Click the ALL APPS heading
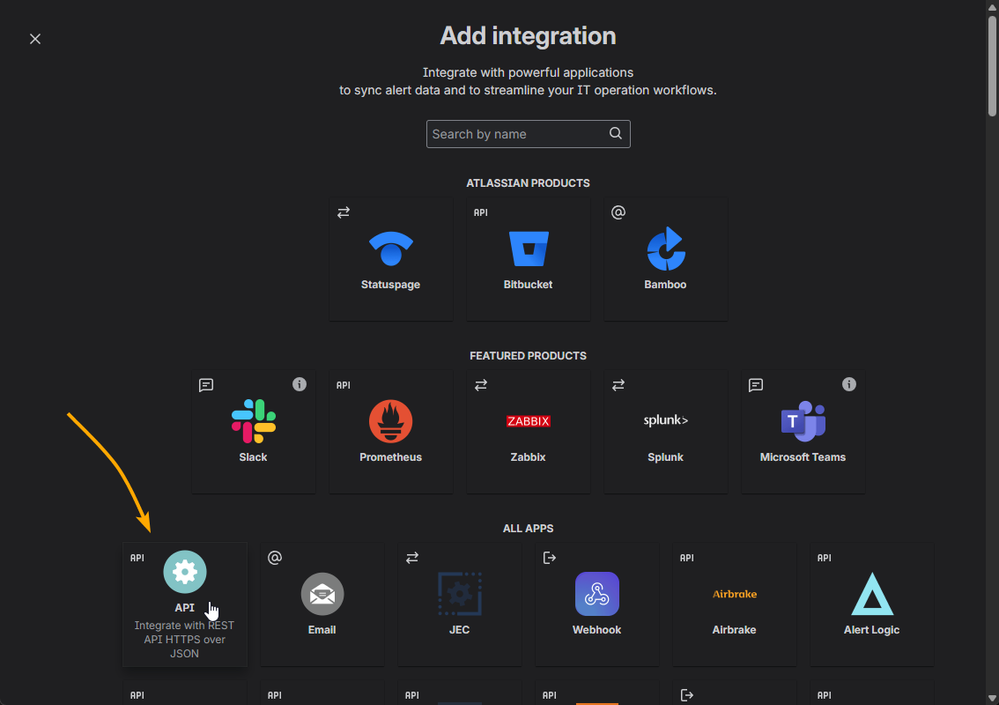Screen dimensions: 999x705 528,529
